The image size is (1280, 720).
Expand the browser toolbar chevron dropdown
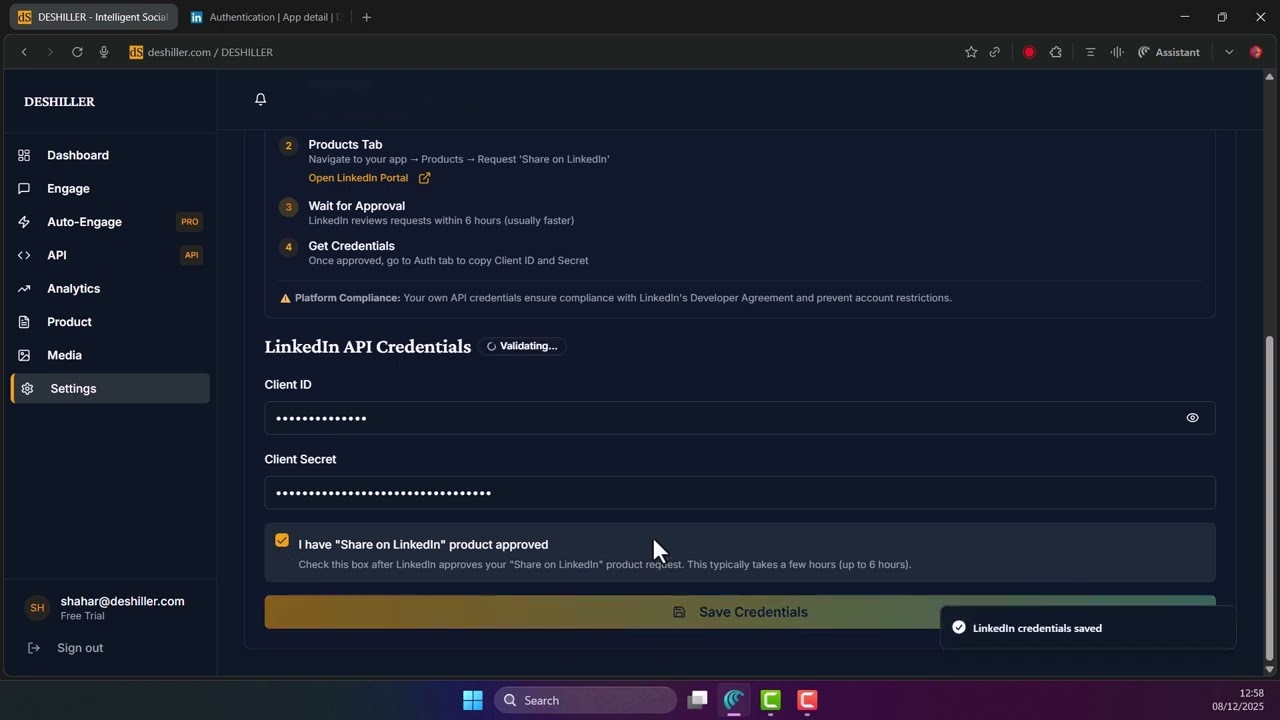tap(1229, 52)
